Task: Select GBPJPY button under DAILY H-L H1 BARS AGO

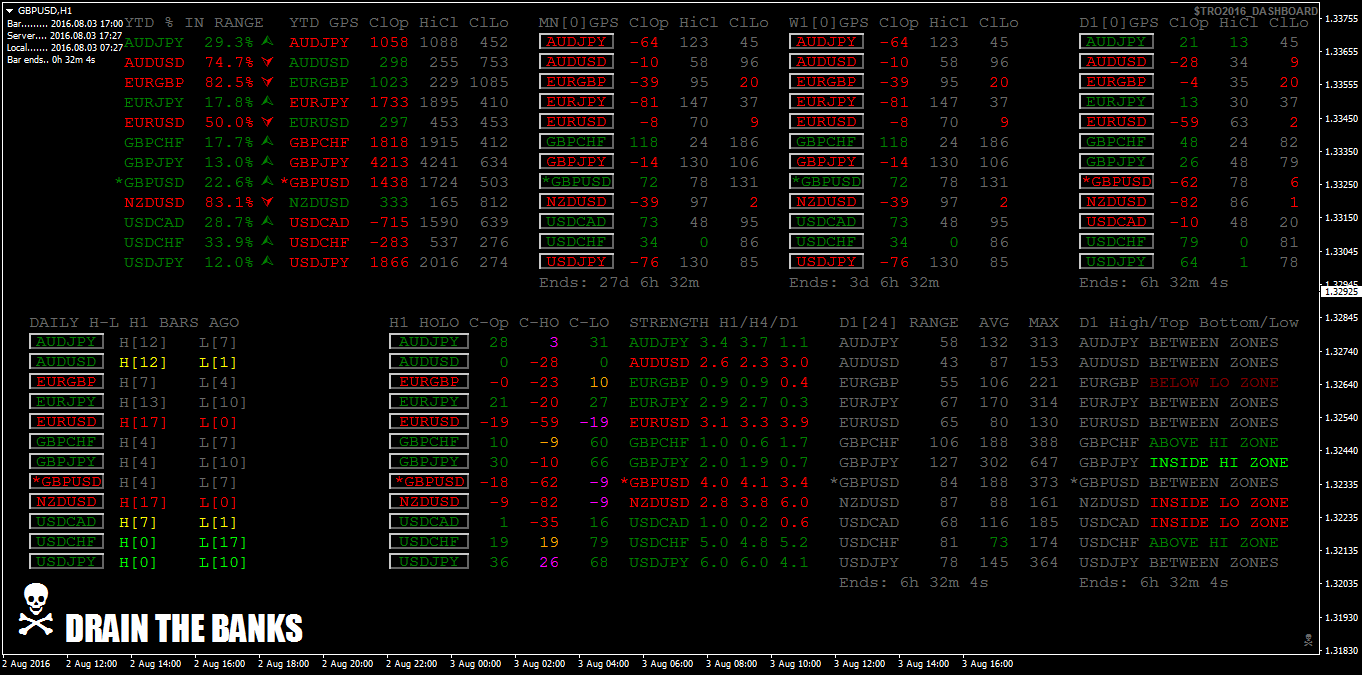Action: (66, 462)
